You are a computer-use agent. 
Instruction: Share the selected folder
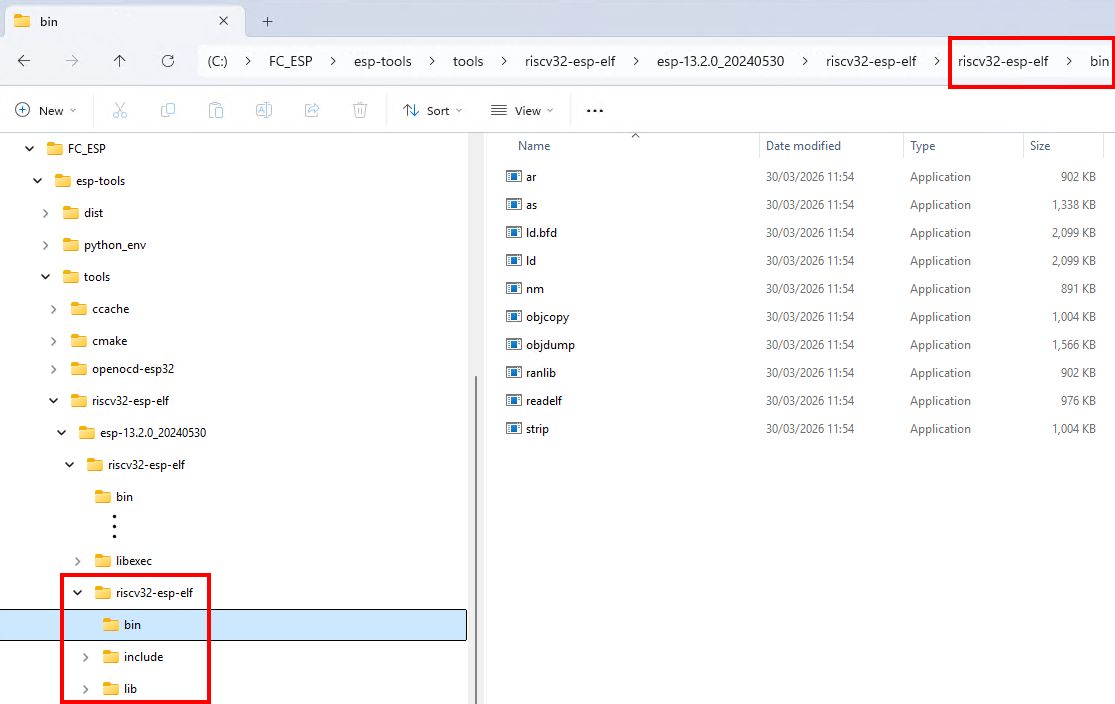coord(311,110)
